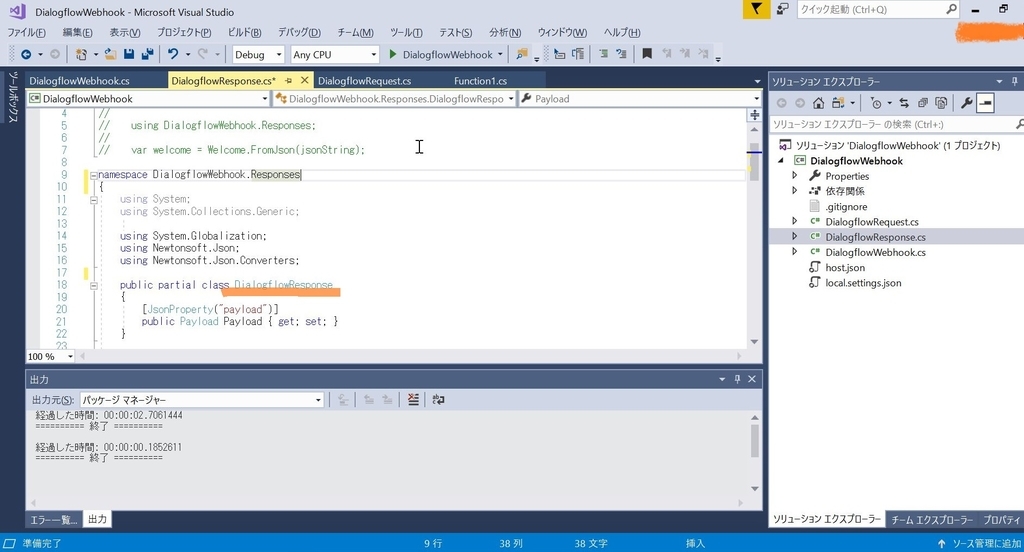
Task: Click the Collapse All icon in Solution Explorer
Action: tap(922, 103)
